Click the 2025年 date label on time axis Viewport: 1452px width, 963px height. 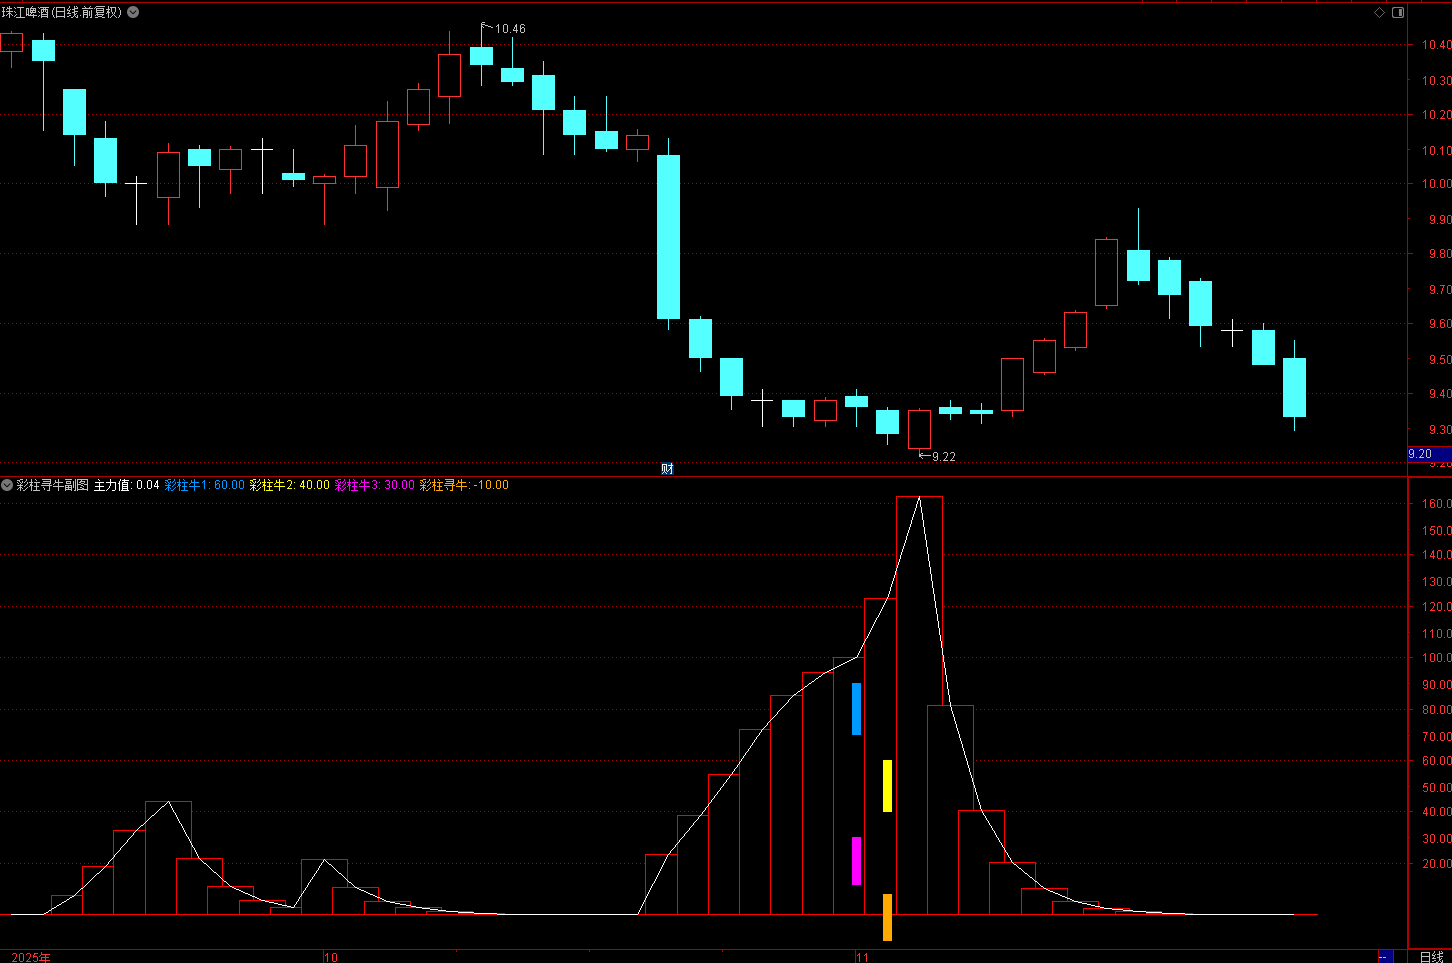[31, 957]
